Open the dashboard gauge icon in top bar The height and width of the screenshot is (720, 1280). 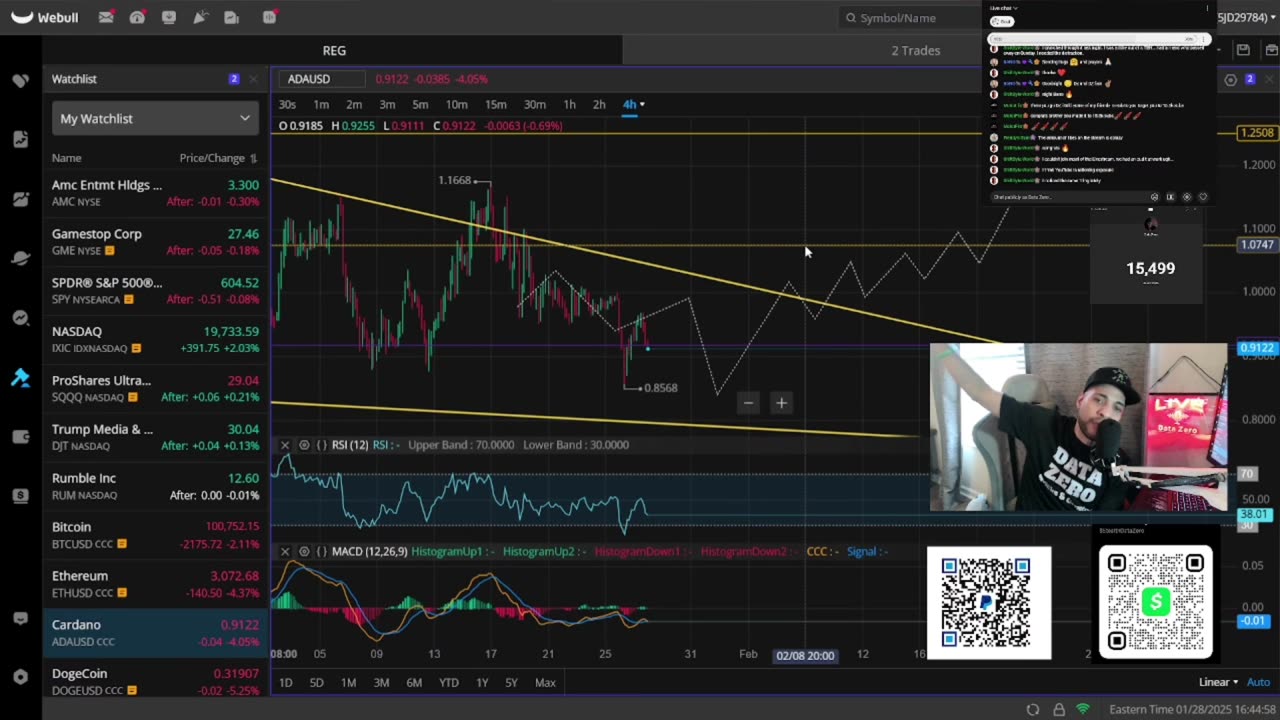(137, 17)
